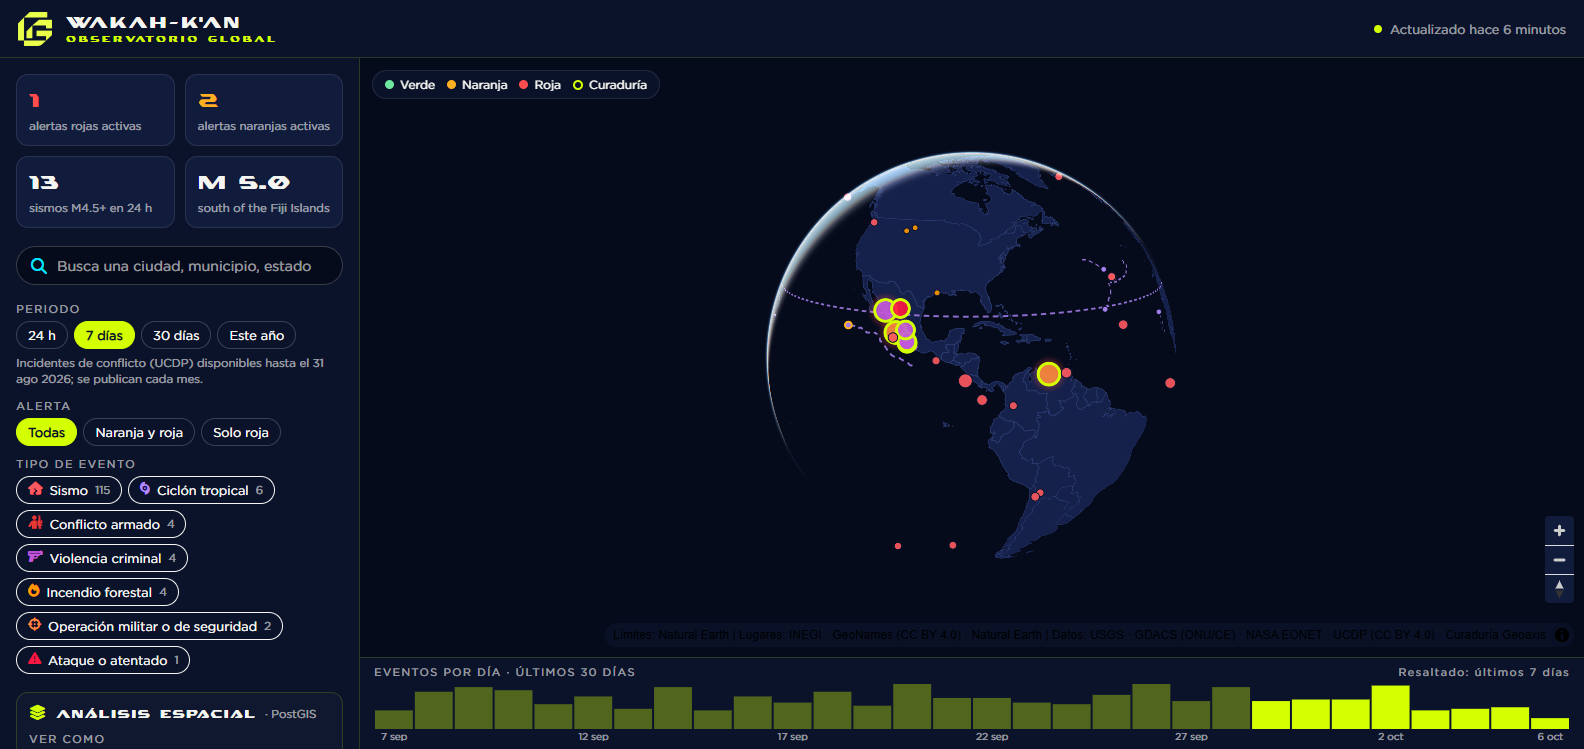Select the Este año period
Image resolution: width=1584 pixels, height=749 pixels.
click(257, 335)
